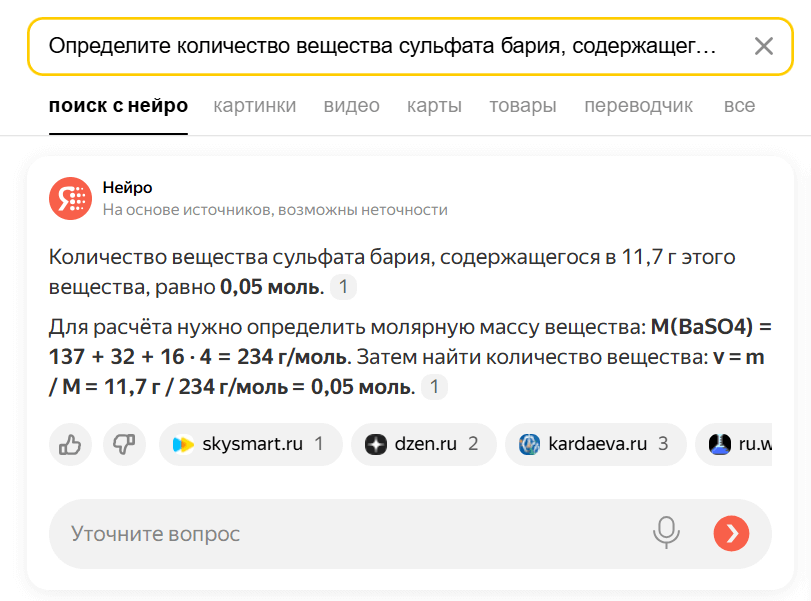Image resolution: width=811 pixels, height=601 pixels.
Task: Switch to the картинки tab
Action: coord(254,106)
